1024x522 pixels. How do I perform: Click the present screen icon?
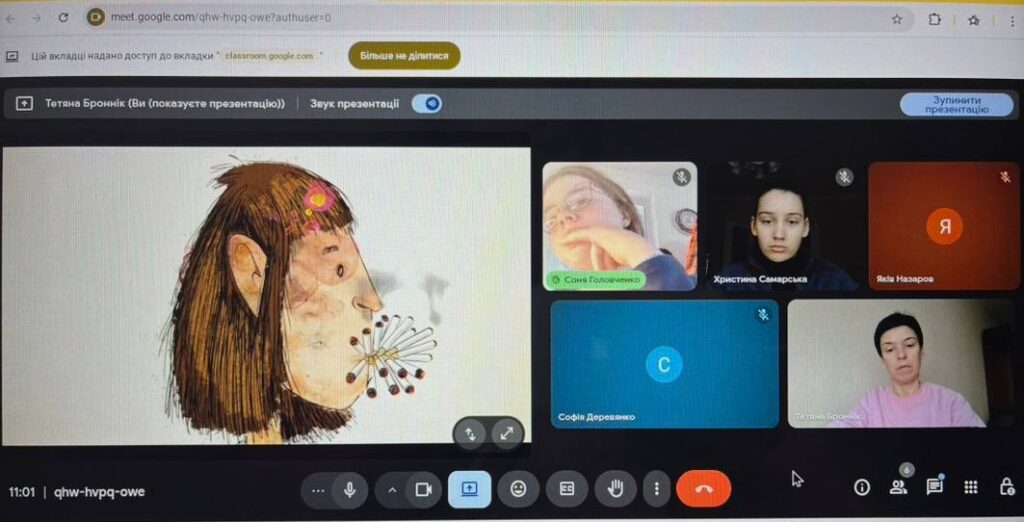click(469, 489)
